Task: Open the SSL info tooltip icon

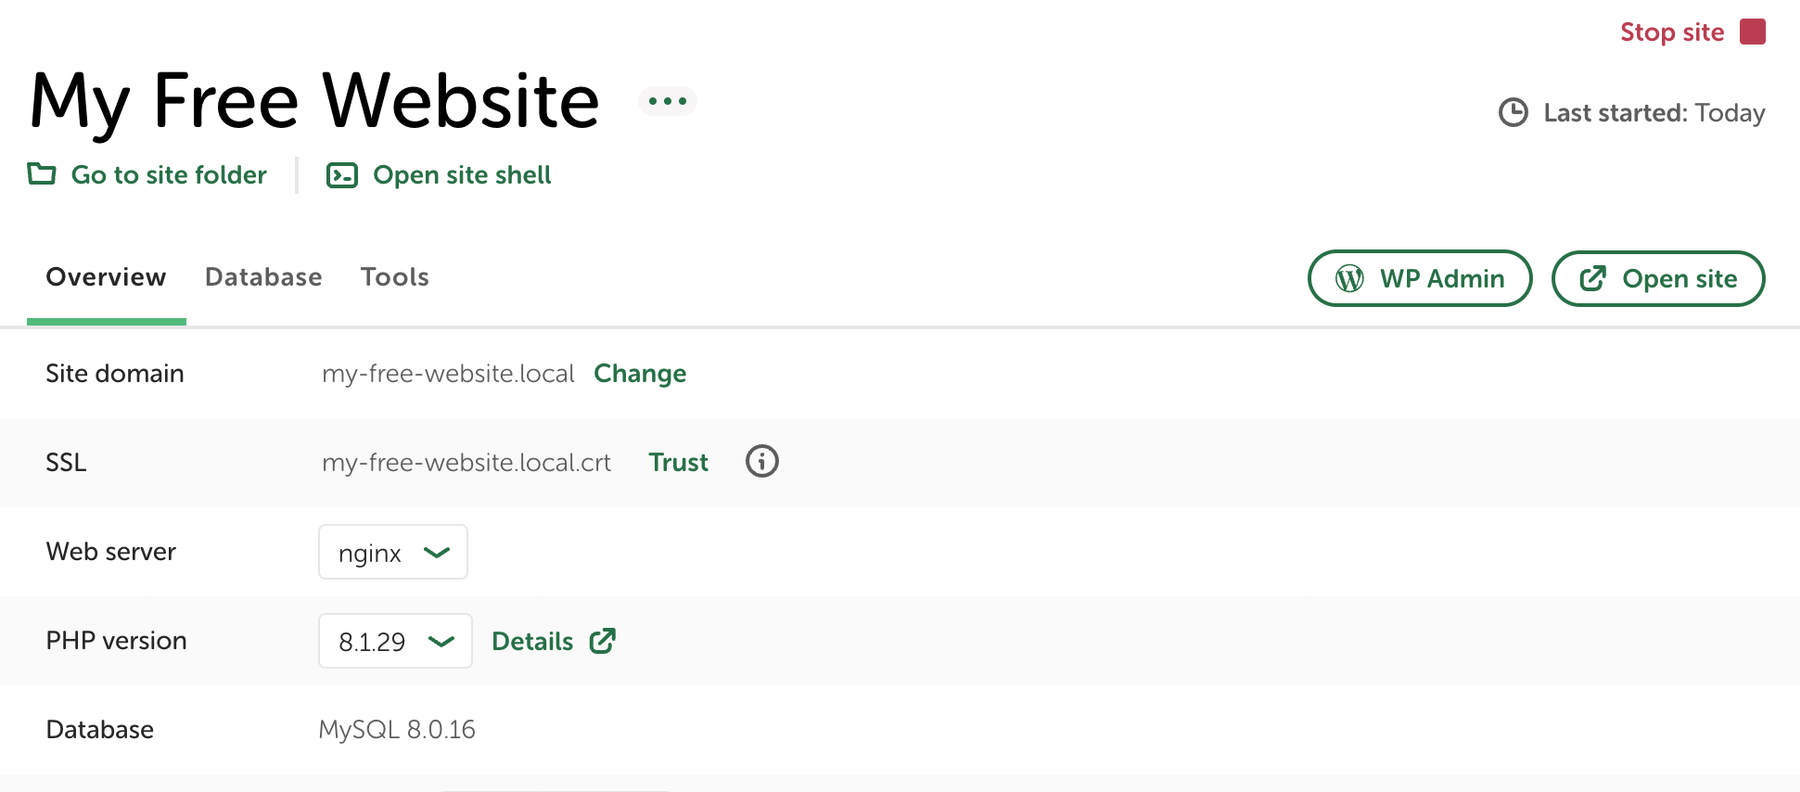Action: point(761,461)
